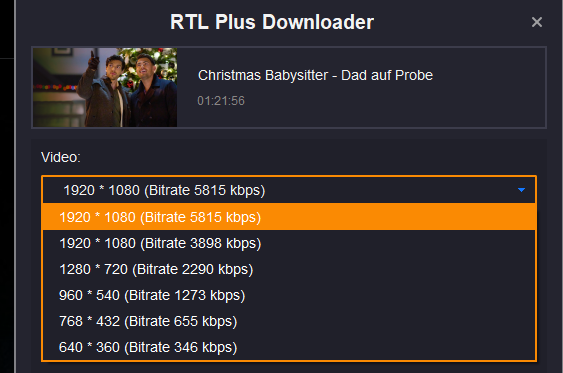The height and width of the screenshot is (373, 563).
Task: Pick 1280 * 720 Bitrate 2290 kbps
Action: tap(289, 269)
